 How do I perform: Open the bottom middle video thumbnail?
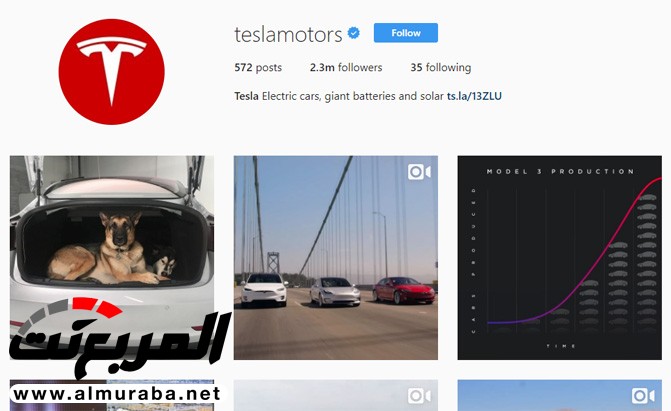[x=336, y=395]
